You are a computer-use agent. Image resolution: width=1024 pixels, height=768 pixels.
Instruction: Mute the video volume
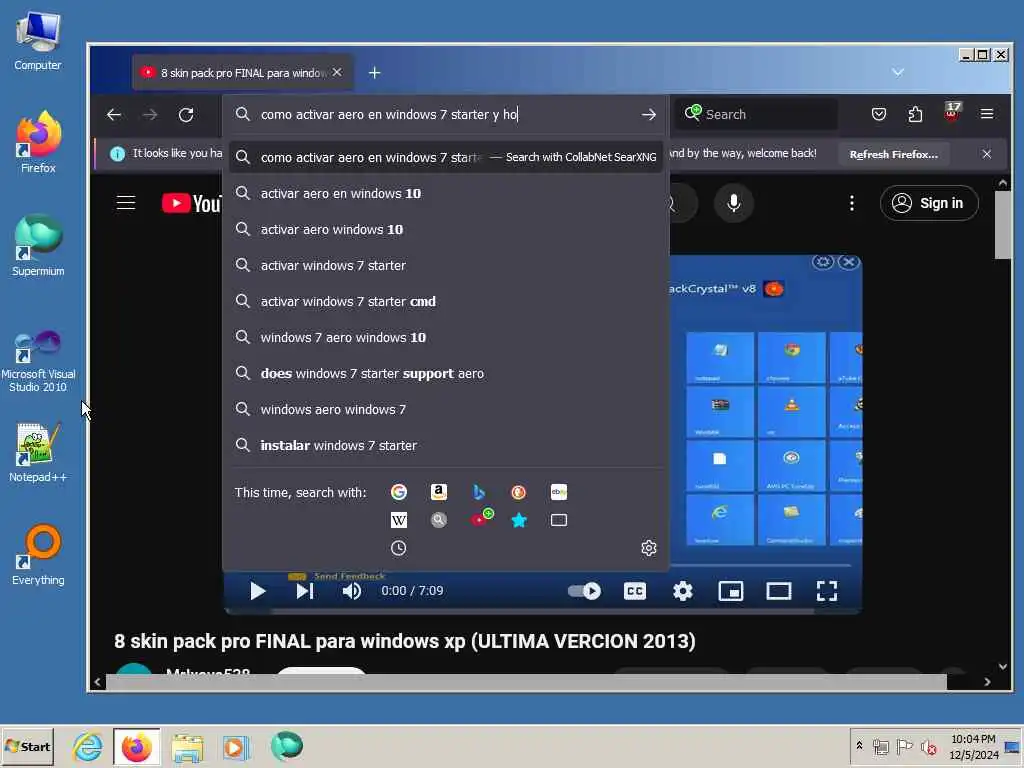click(351, 591)
